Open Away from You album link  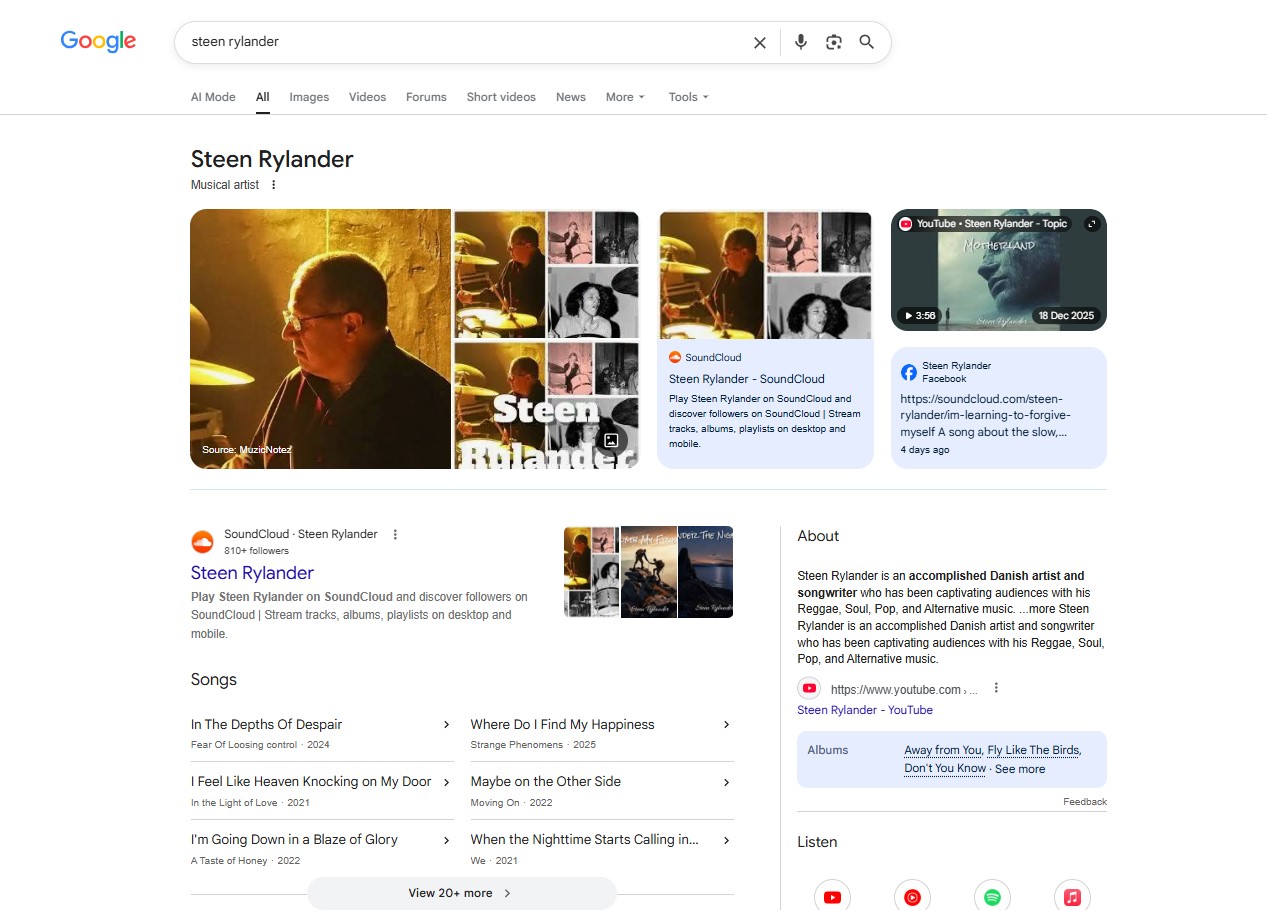(943, 750)
